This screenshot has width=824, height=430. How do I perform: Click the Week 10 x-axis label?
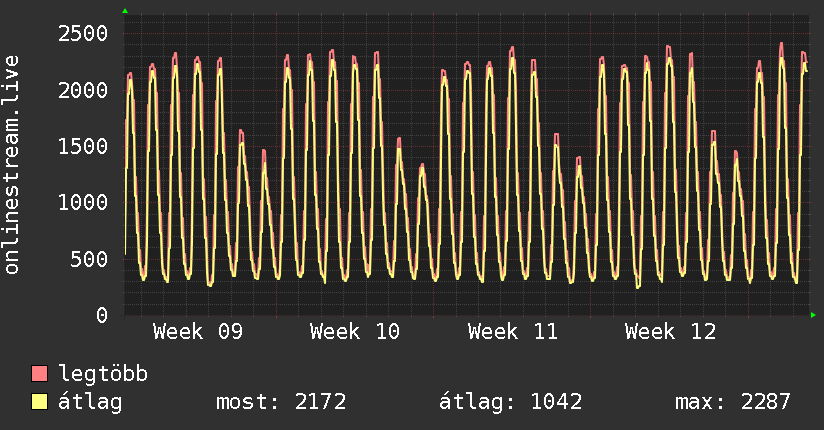pyautogui.click(x=355, y=332)
